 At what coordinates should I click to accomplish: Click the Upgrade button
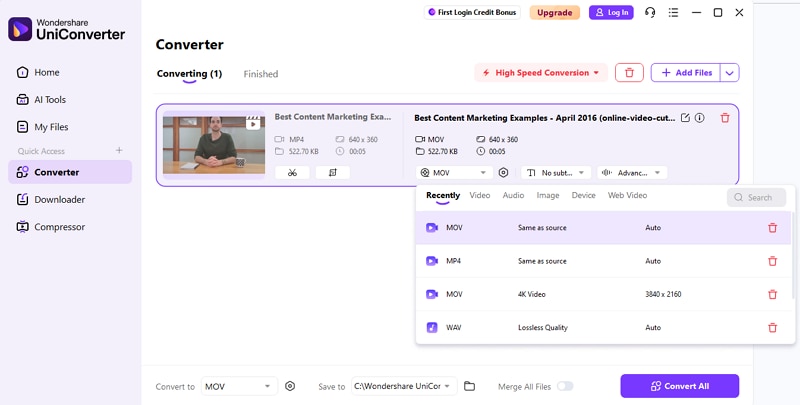pyautogui.click(x=555, y=13)
